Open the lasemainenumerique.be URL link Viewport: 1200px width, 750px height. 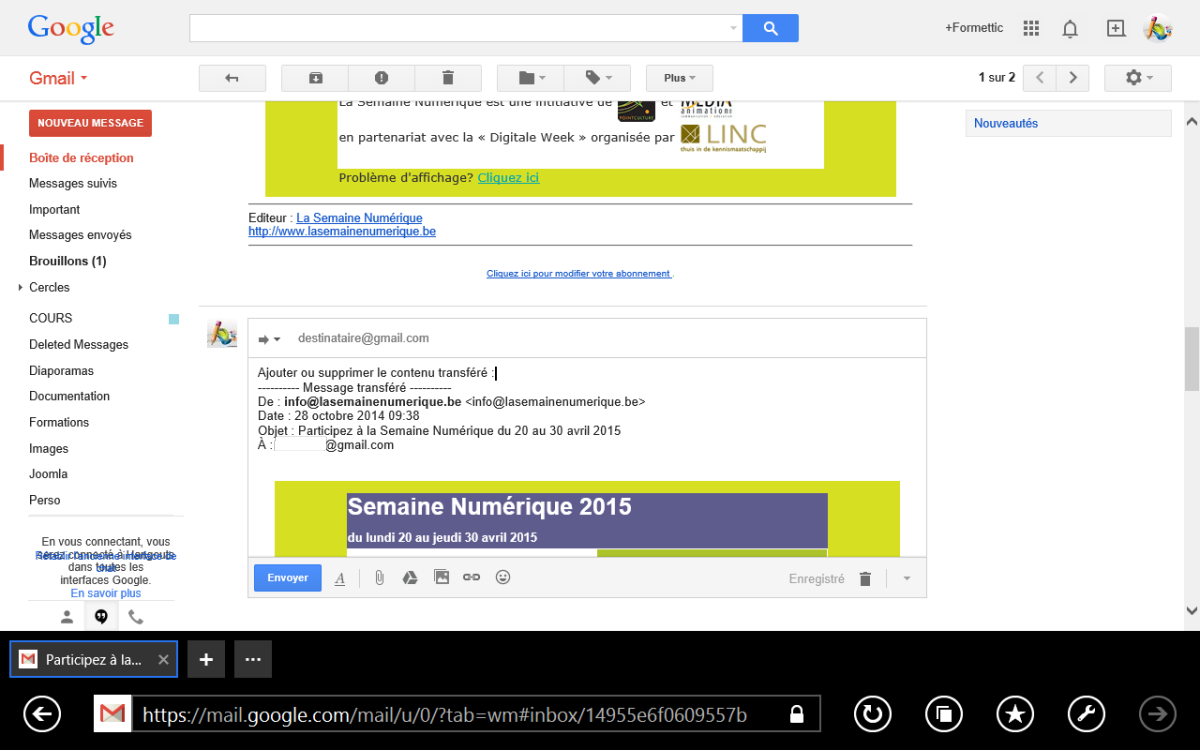tap(342, 231)
